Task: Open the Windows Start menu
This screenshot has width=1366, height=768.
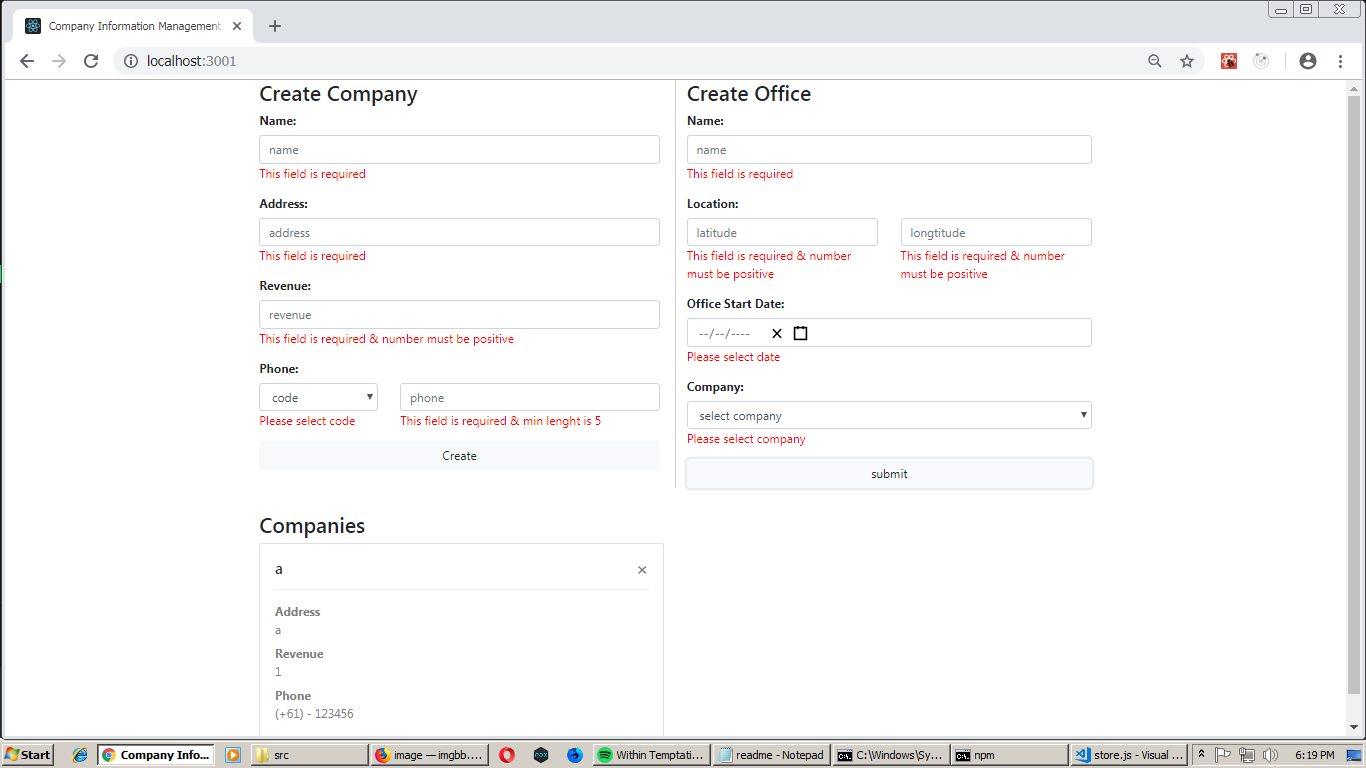Action: (x=28, y=755)
